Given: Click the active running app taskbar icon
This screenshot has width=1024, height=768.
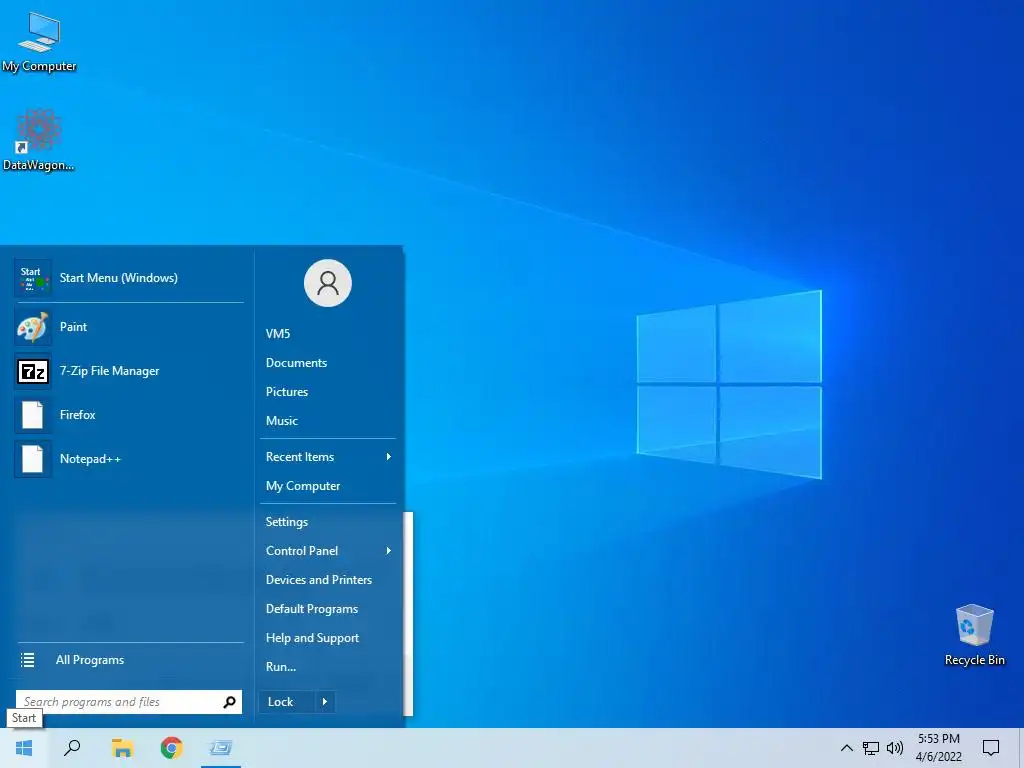Looking at the screenshot, I should tap(221, 748).
